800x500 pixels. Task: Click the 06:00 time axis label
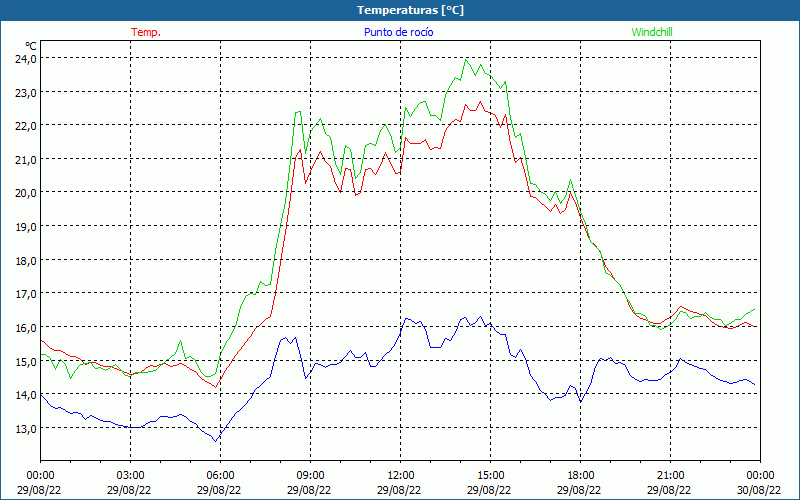220,476
